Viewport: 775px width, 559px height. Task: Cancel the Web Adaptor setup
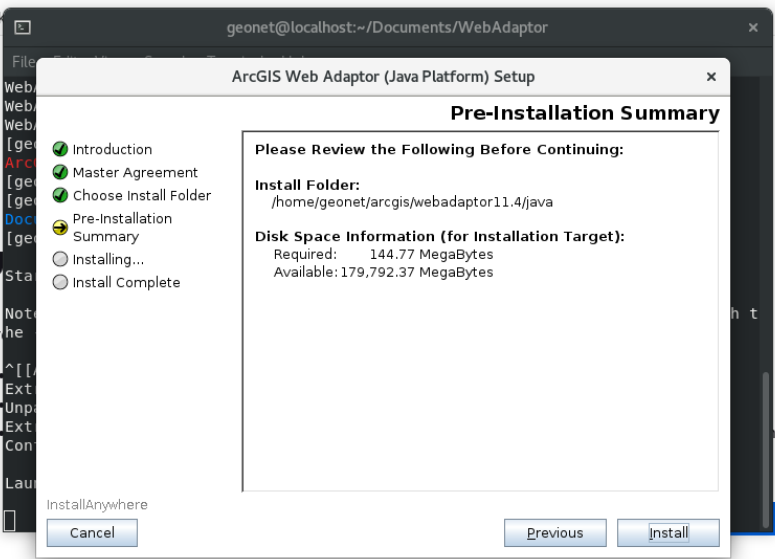[x=92, y=533]
